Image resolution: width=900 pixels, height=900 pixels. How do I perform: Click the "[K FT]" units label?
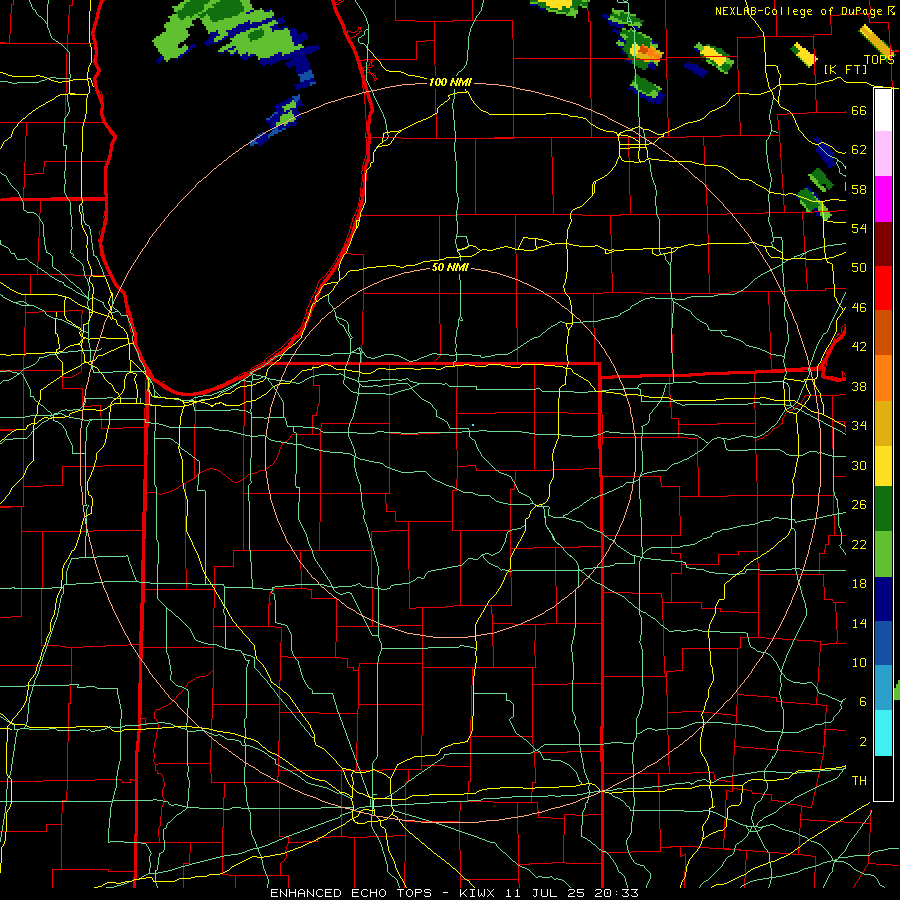845,69
